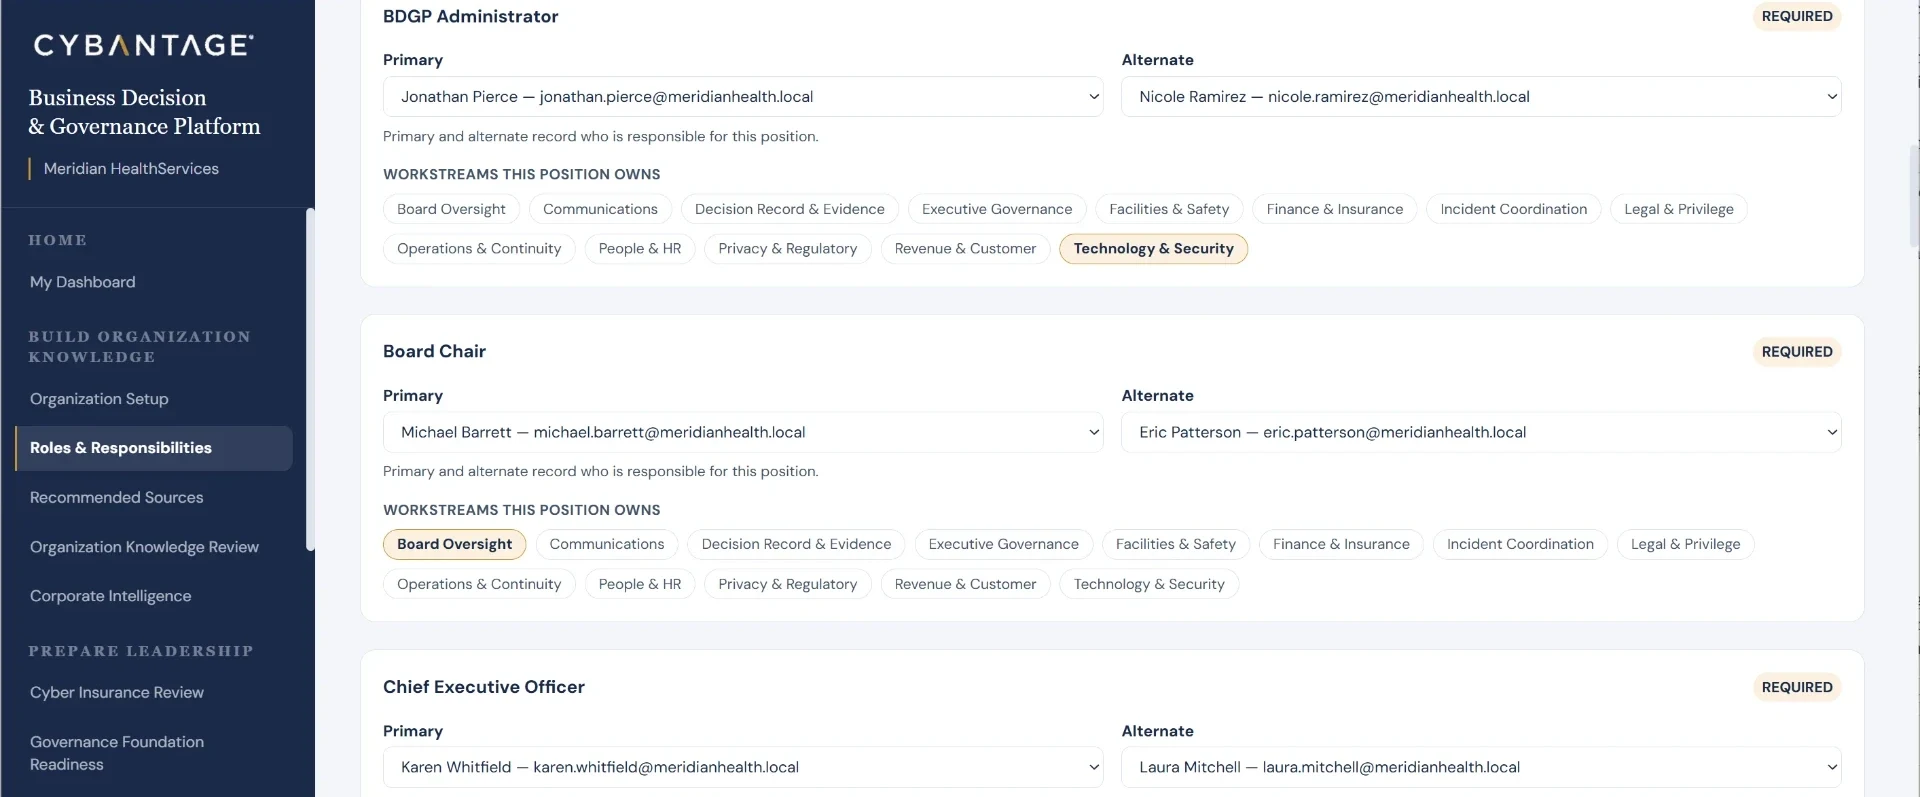
Task: Toggle Decision Record & Evidence for BDGP Administrator
Action: click(790, 209)
